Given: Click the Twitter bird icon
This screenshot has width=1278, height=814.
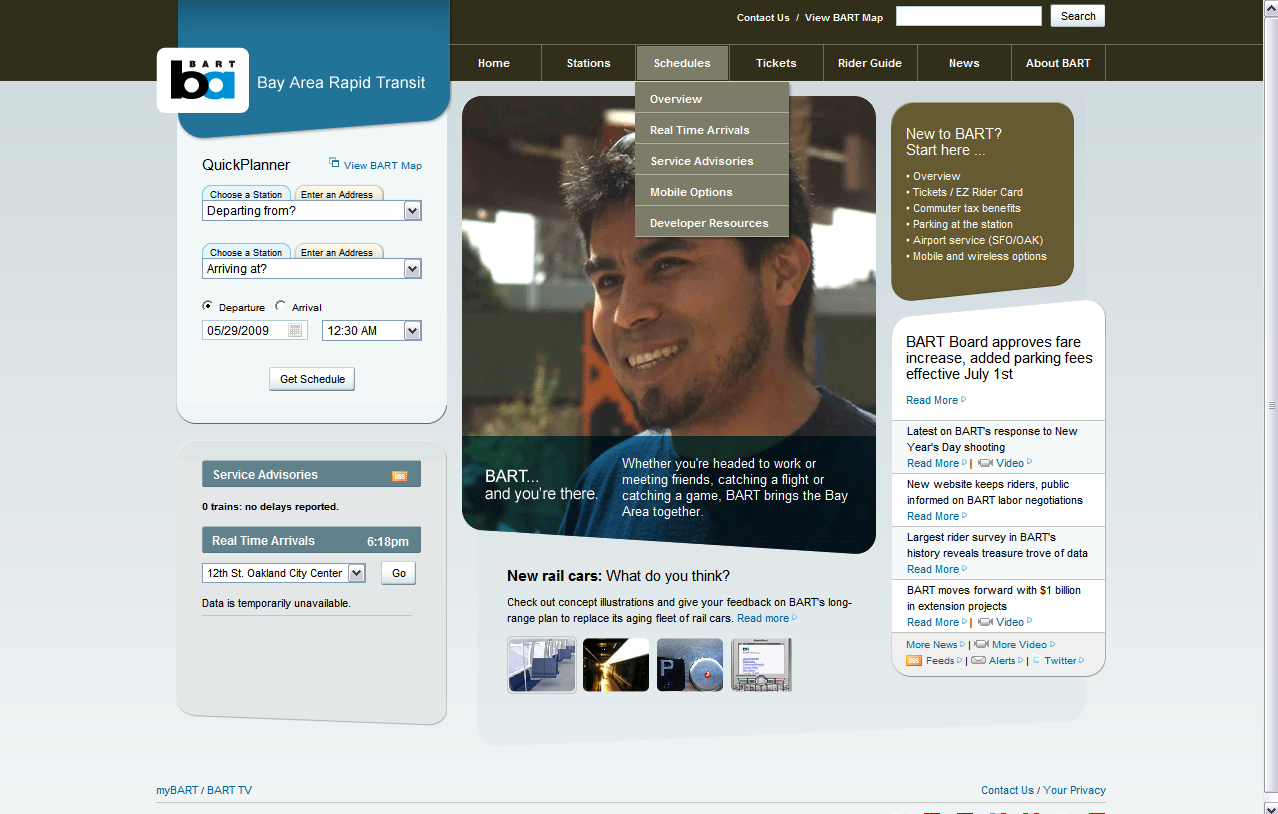Looking at the screenshot, I should tap(1036, 661).
